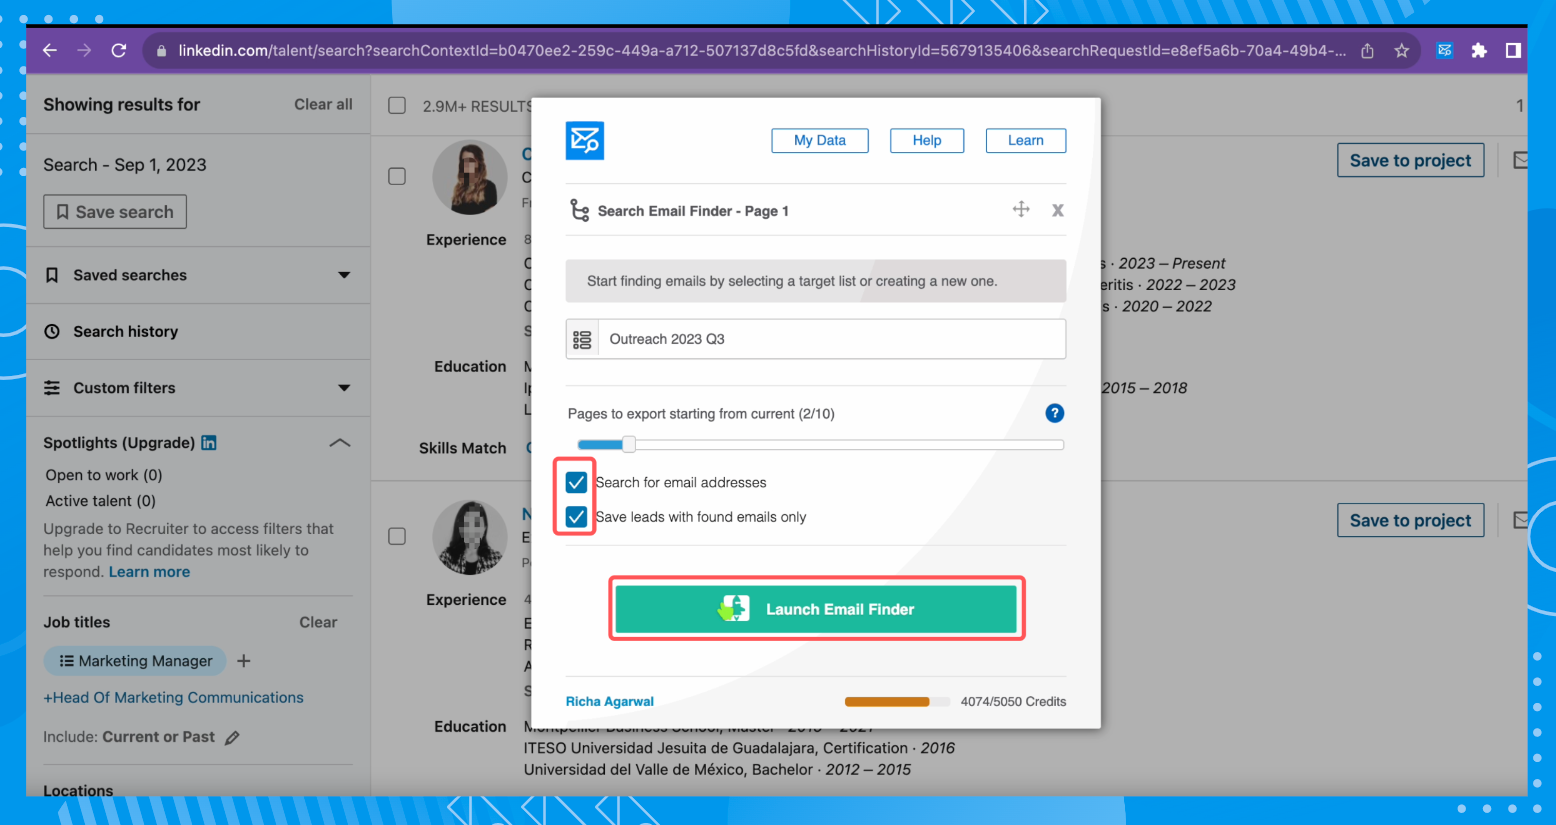Select the first candidate's checkbox
Viewport: 1556px width, 825px height.
click(x=397, y=176)
